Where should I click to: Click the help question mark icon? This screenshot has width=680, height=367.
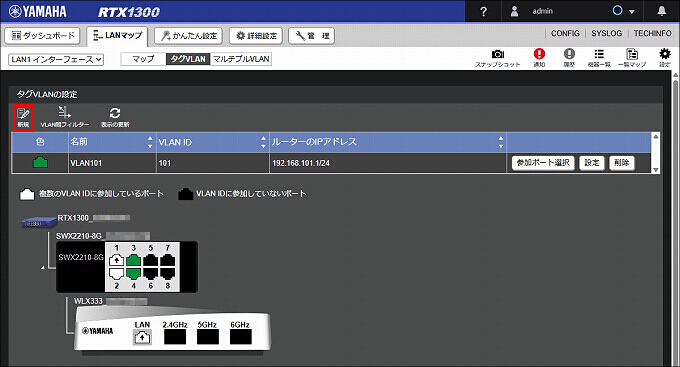(484, 11)
